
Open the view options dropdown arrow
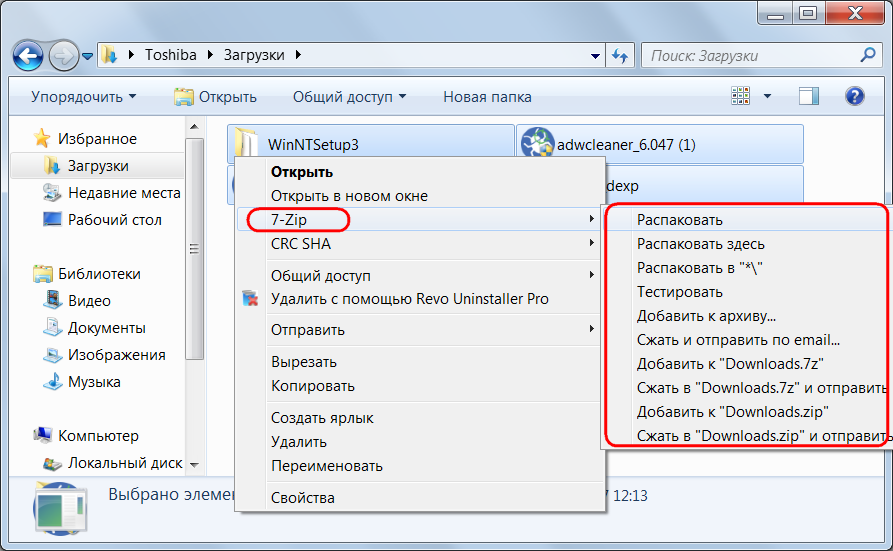[x=768, y=97]
